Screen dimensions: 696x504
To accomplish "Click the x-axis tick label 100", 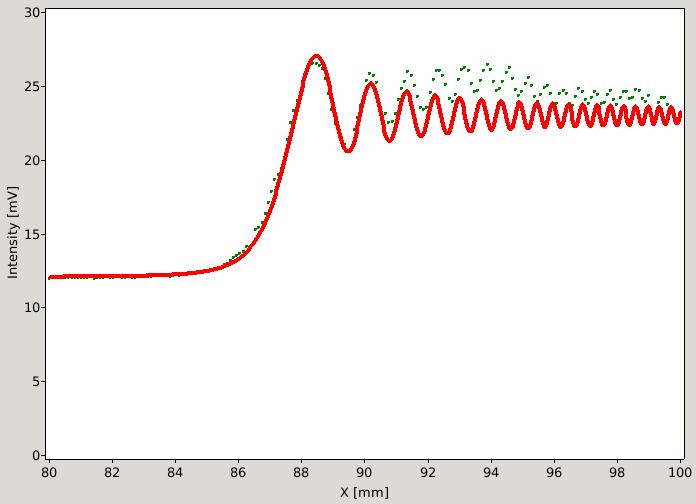I will coord(680,473).
